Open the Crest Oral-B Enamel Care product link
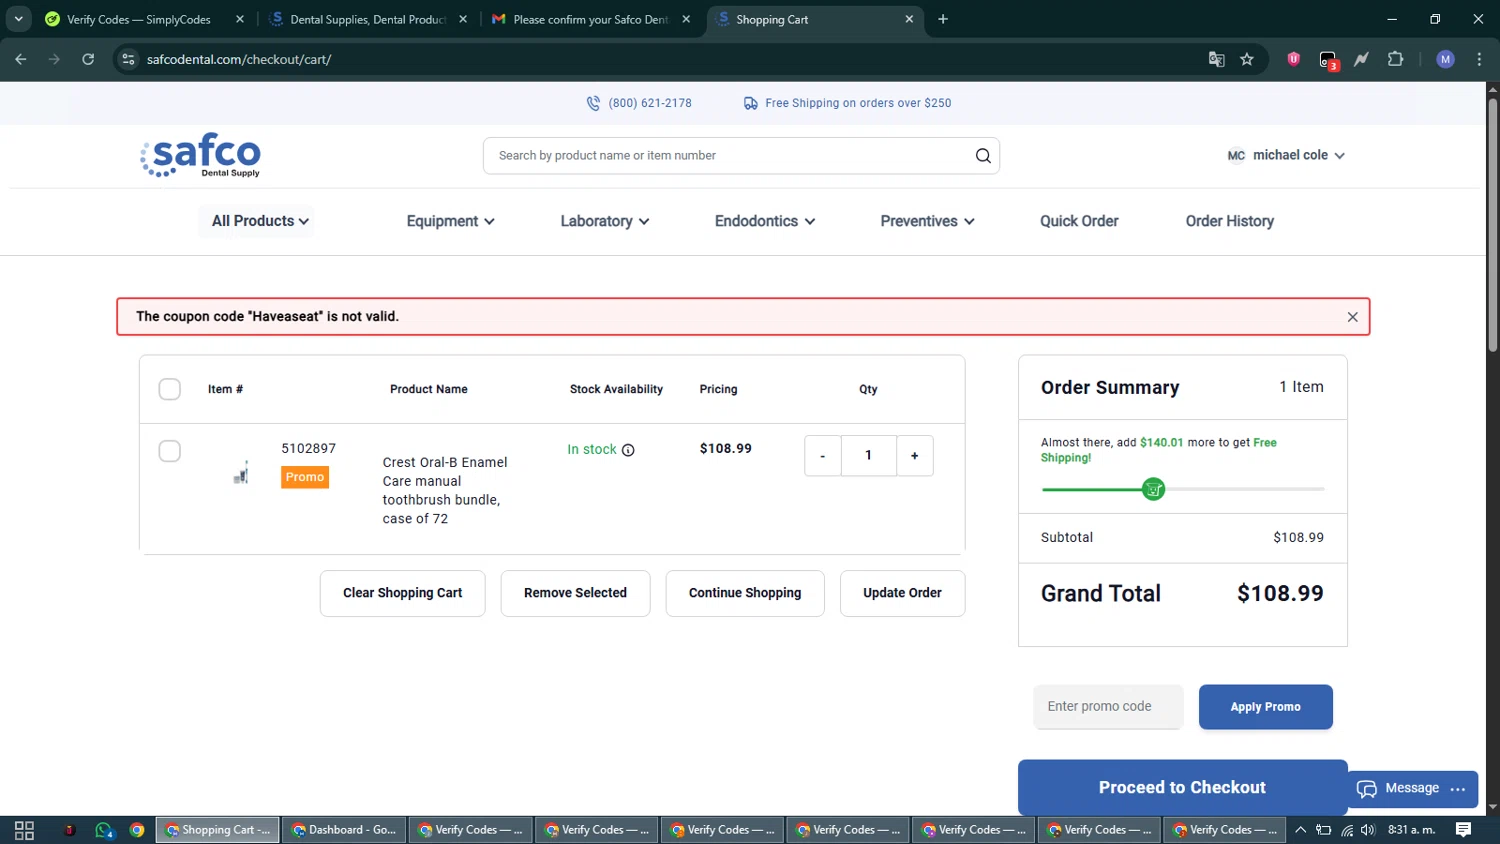The width and height of the screenshot is (1500, 844). (x=445, y=490)
